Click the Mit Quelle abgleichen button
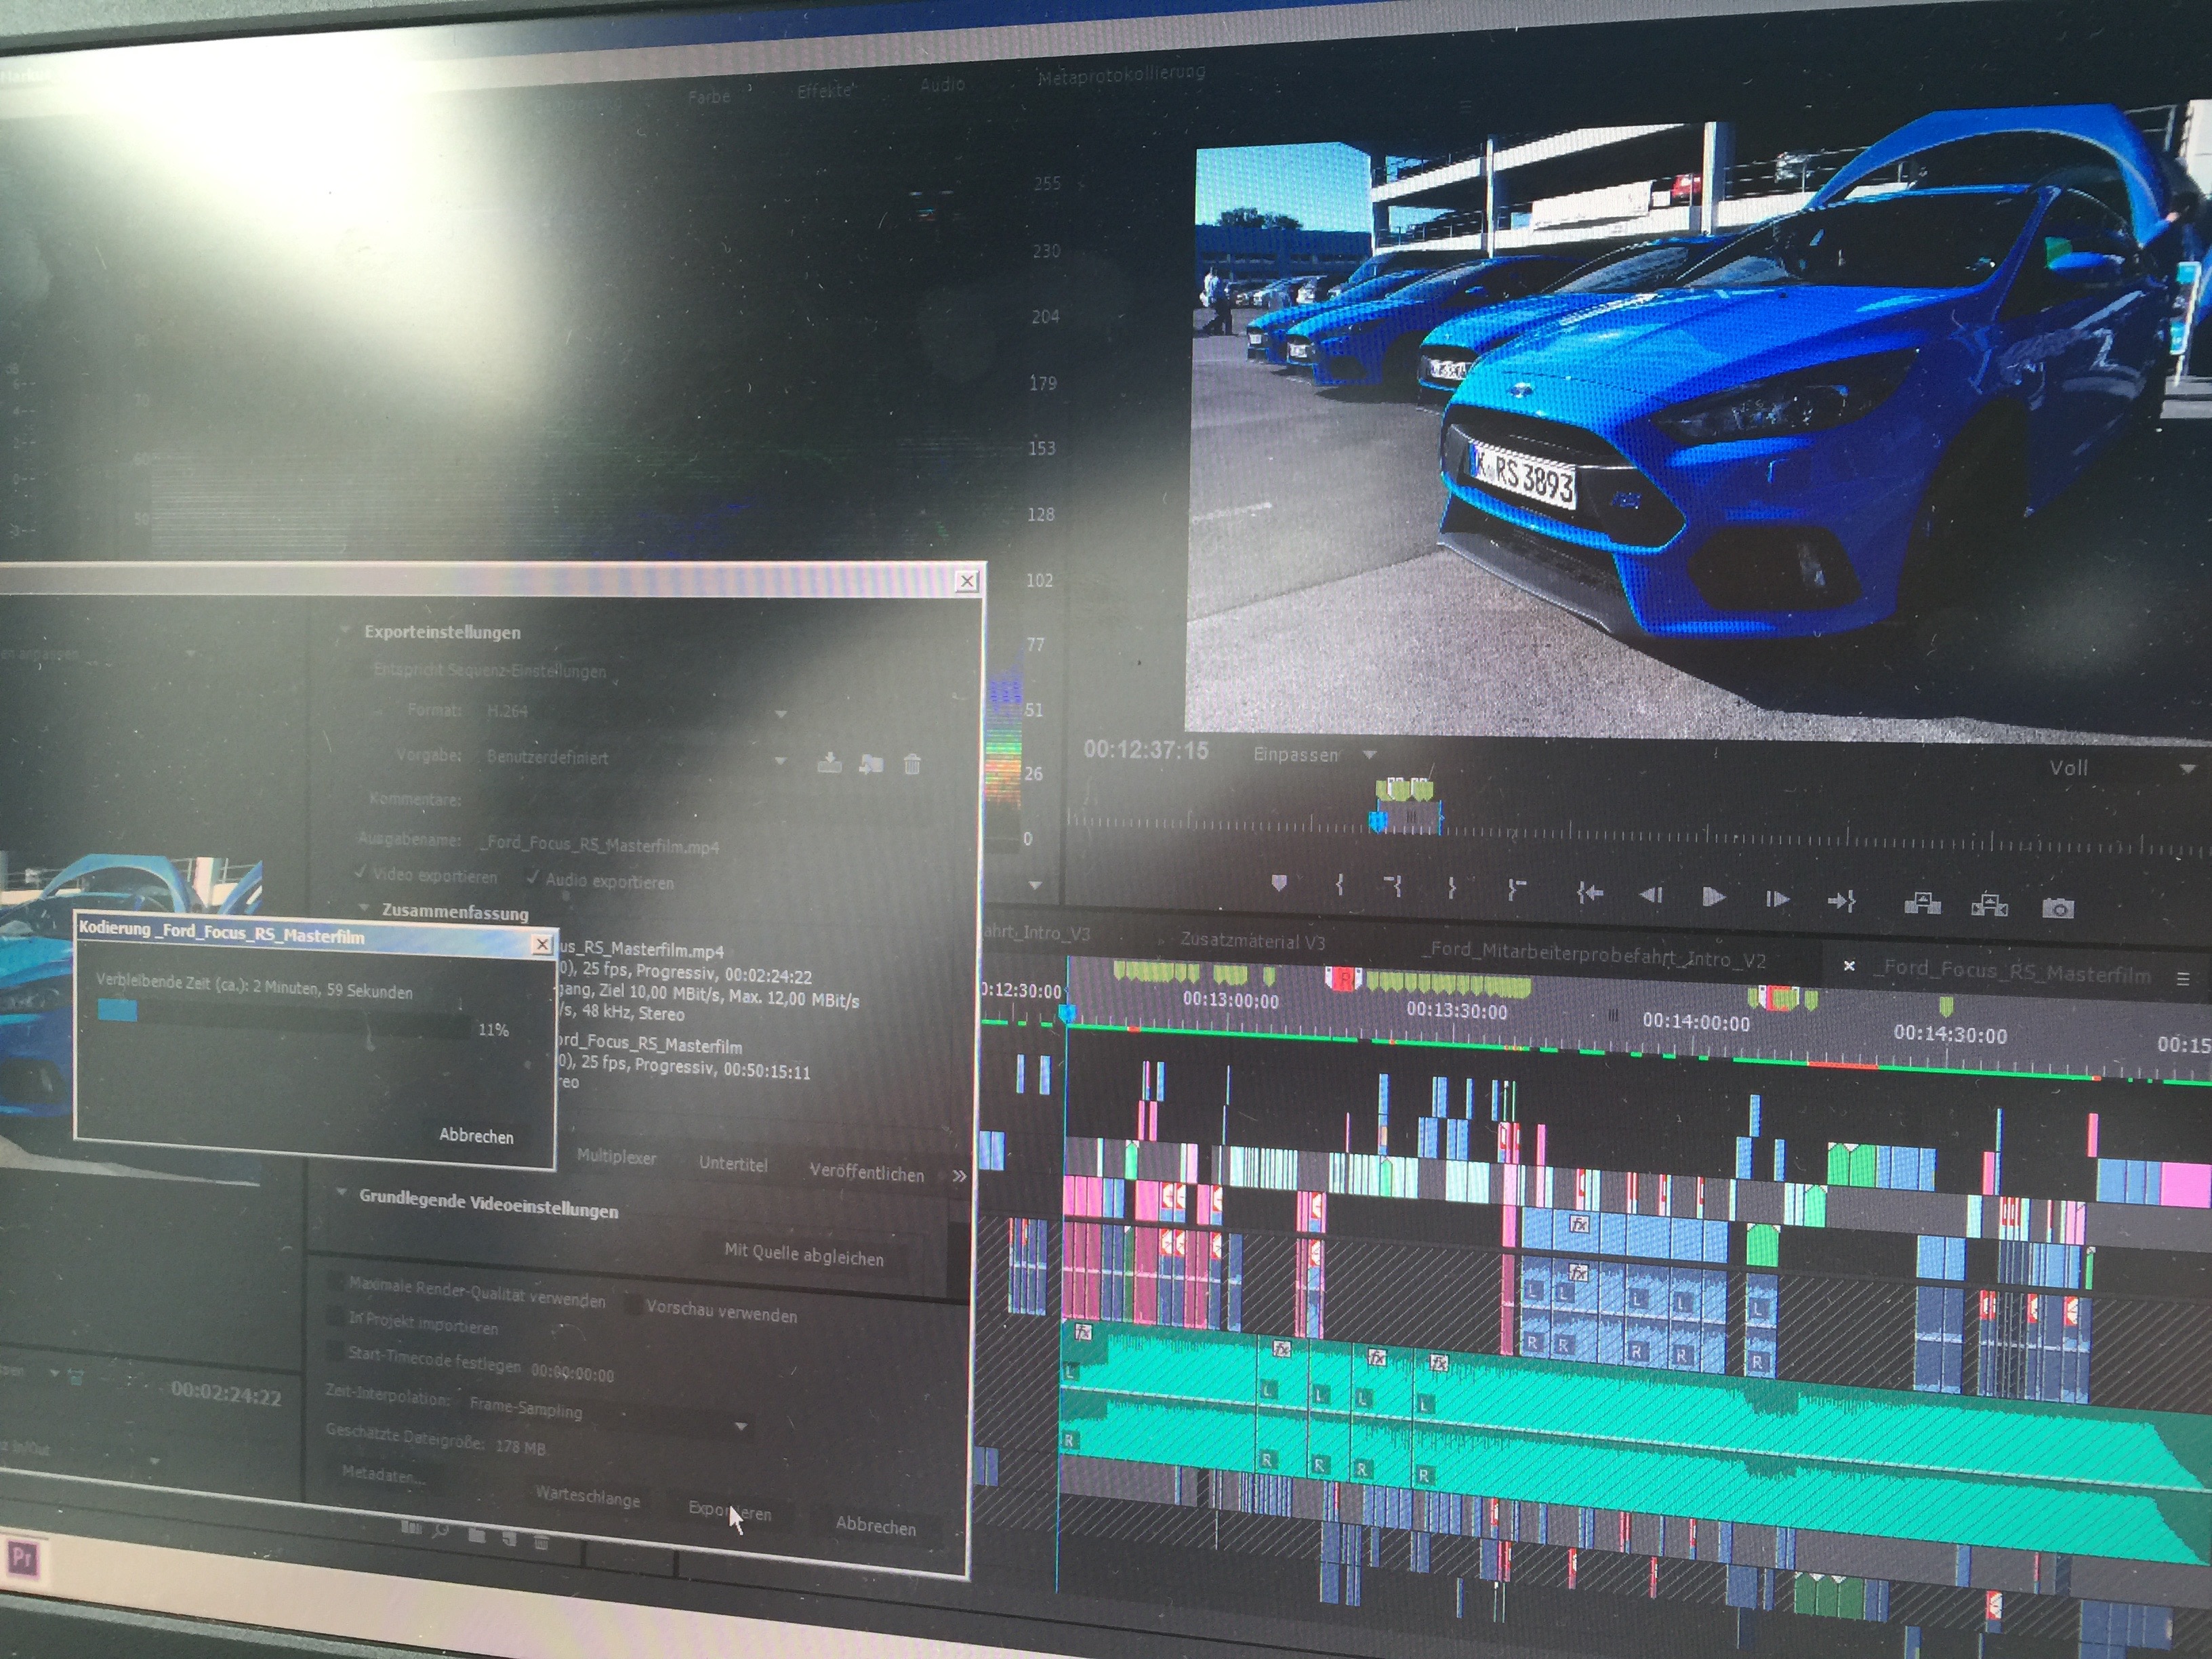The width and height of the screenshot is (2212, 1659). tap(804, 1254)
